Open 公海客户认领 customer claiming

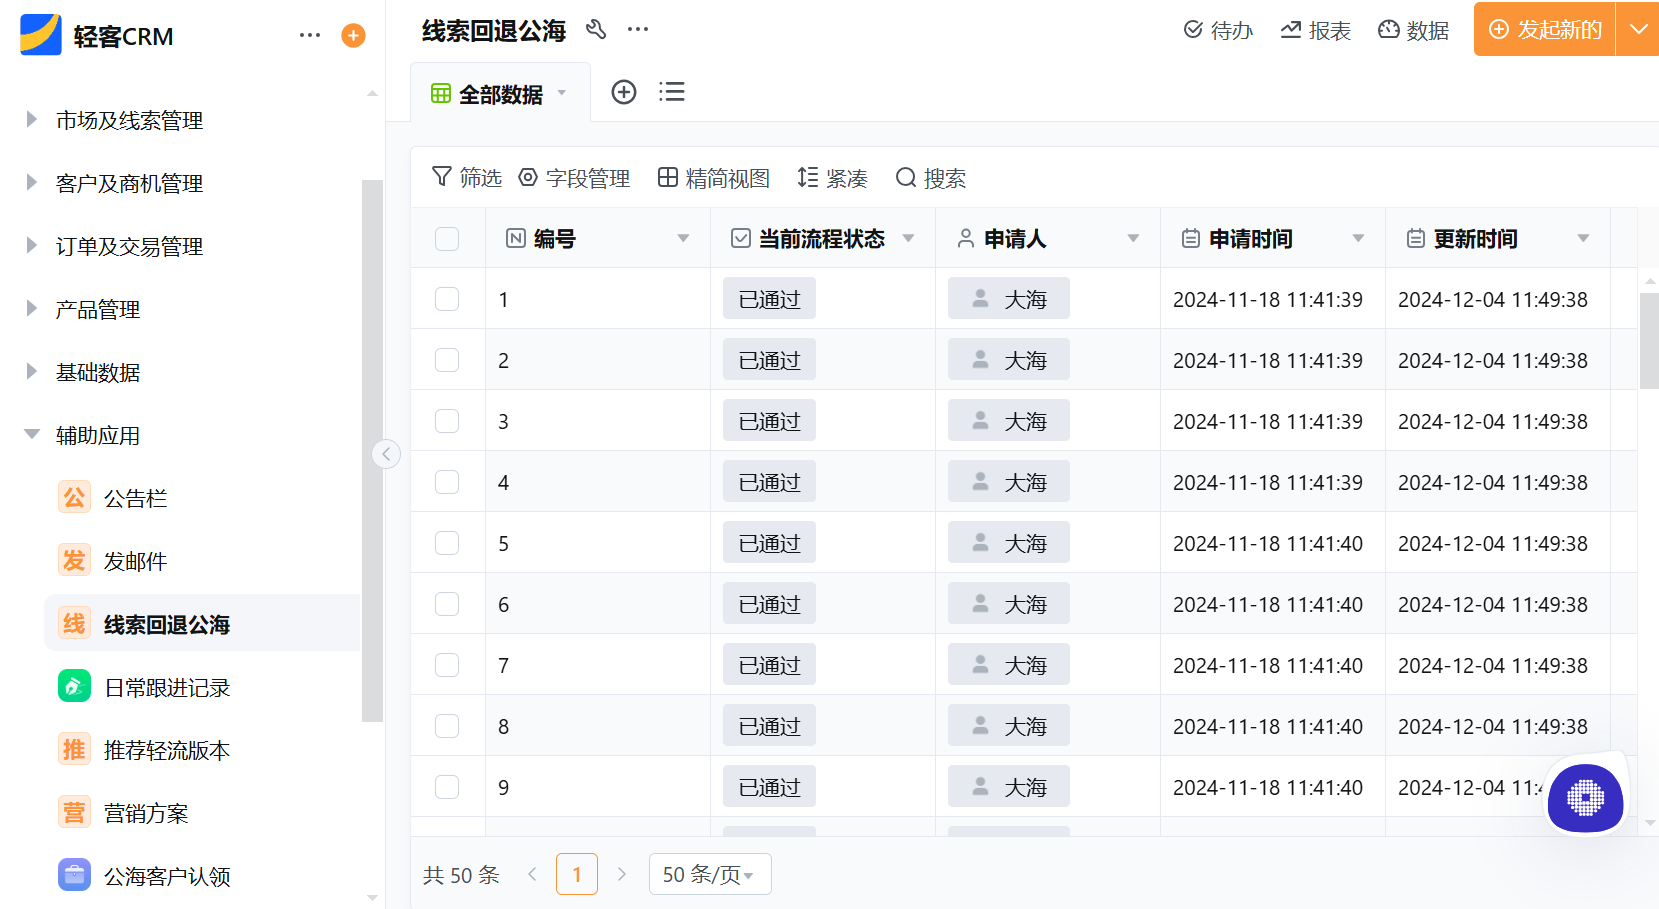pos(167,875)
